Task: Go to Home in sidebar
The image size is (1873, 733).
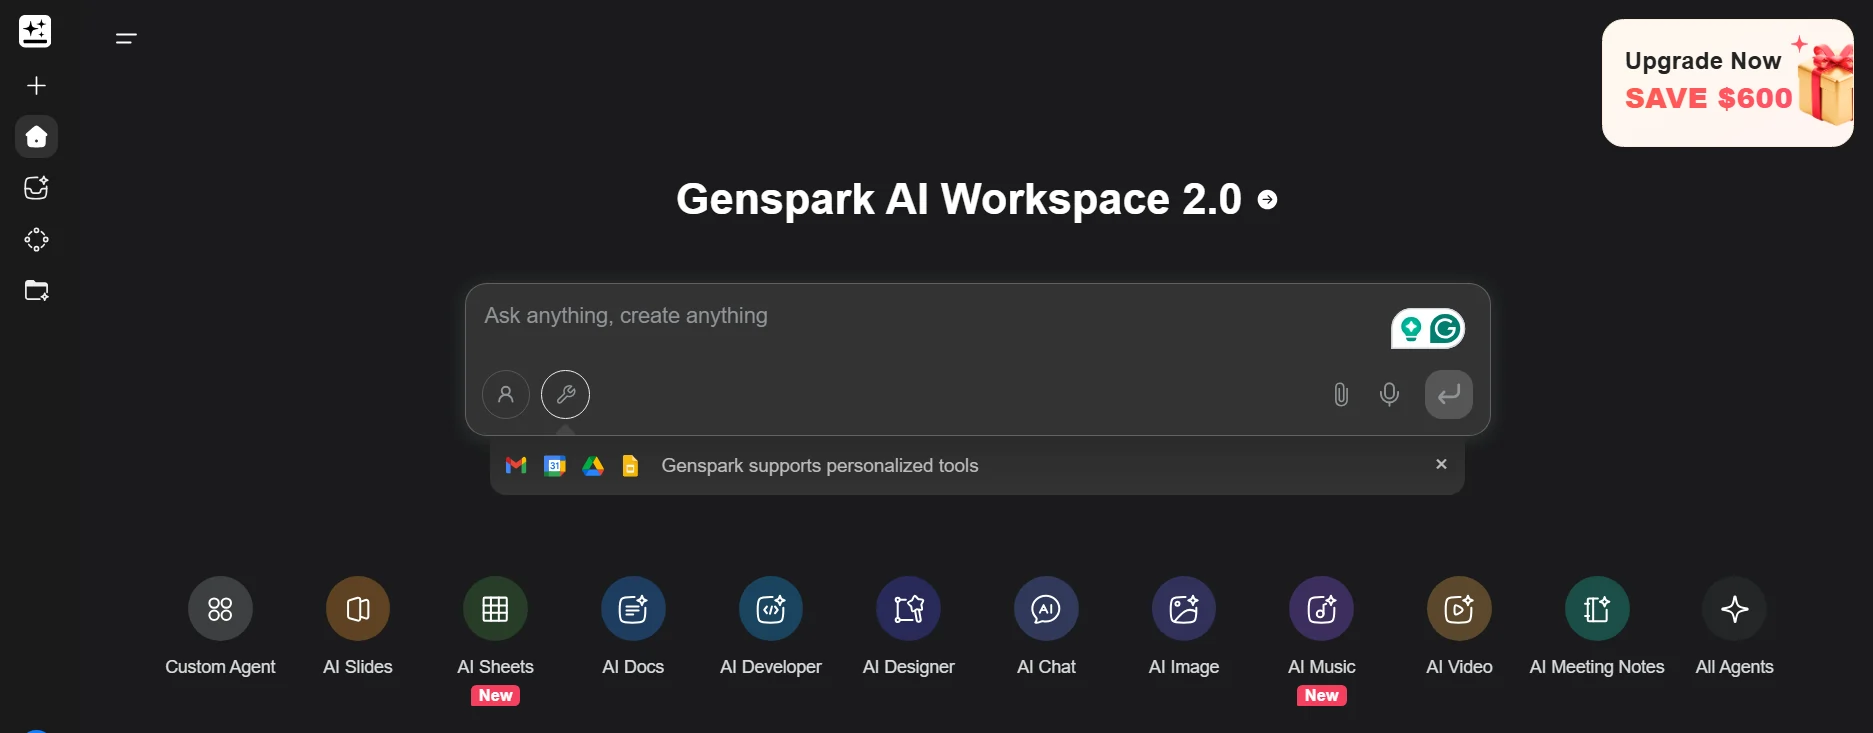Action: pyautogui.click(x=36, y=137)
